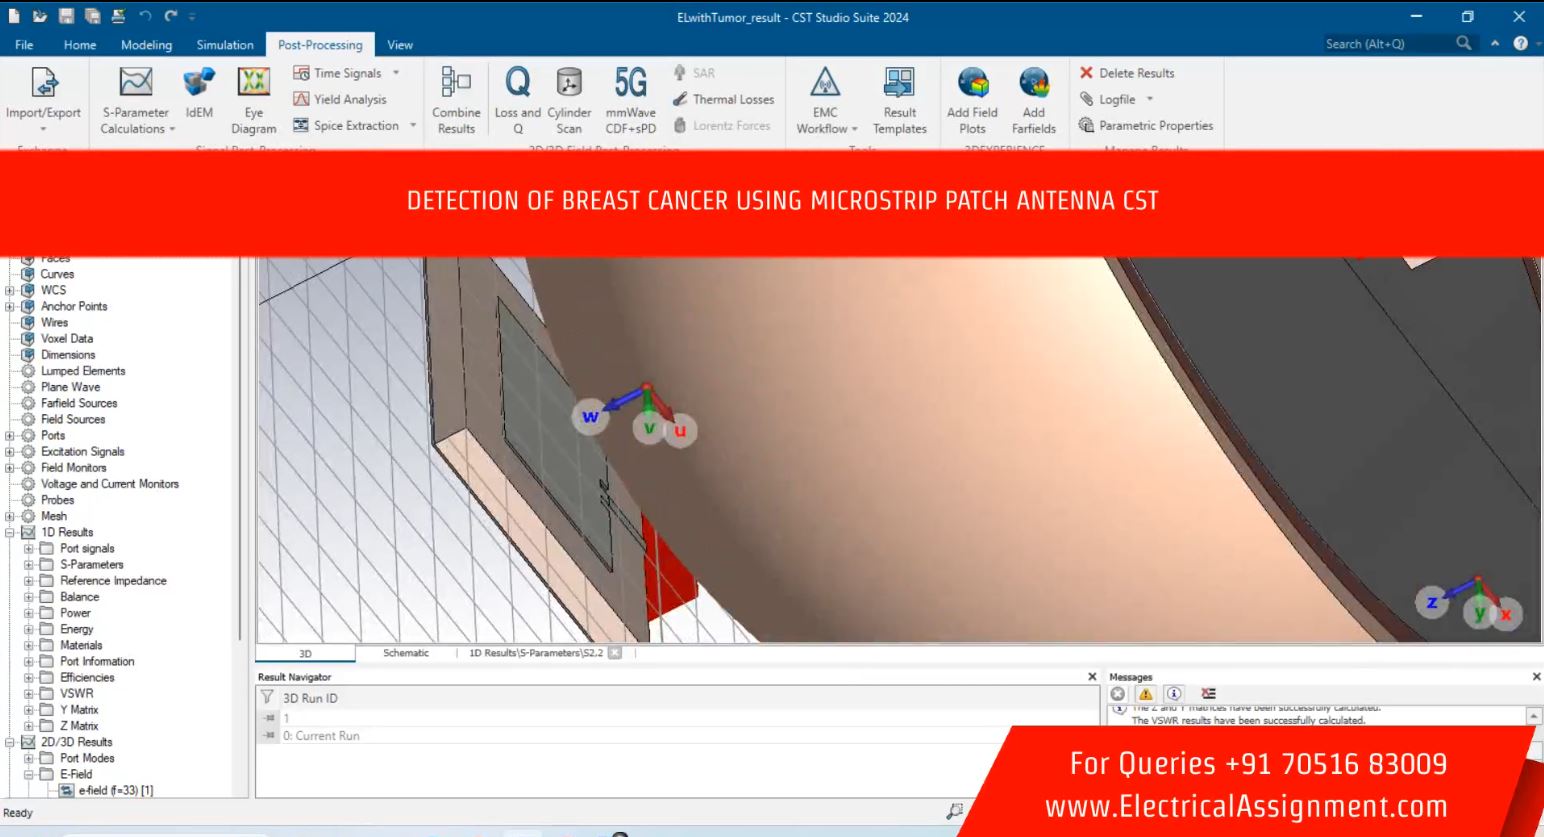1544x837 pixels.
Task: Toggle error messages filter in Messages panel
Action: click(1118, 694)
